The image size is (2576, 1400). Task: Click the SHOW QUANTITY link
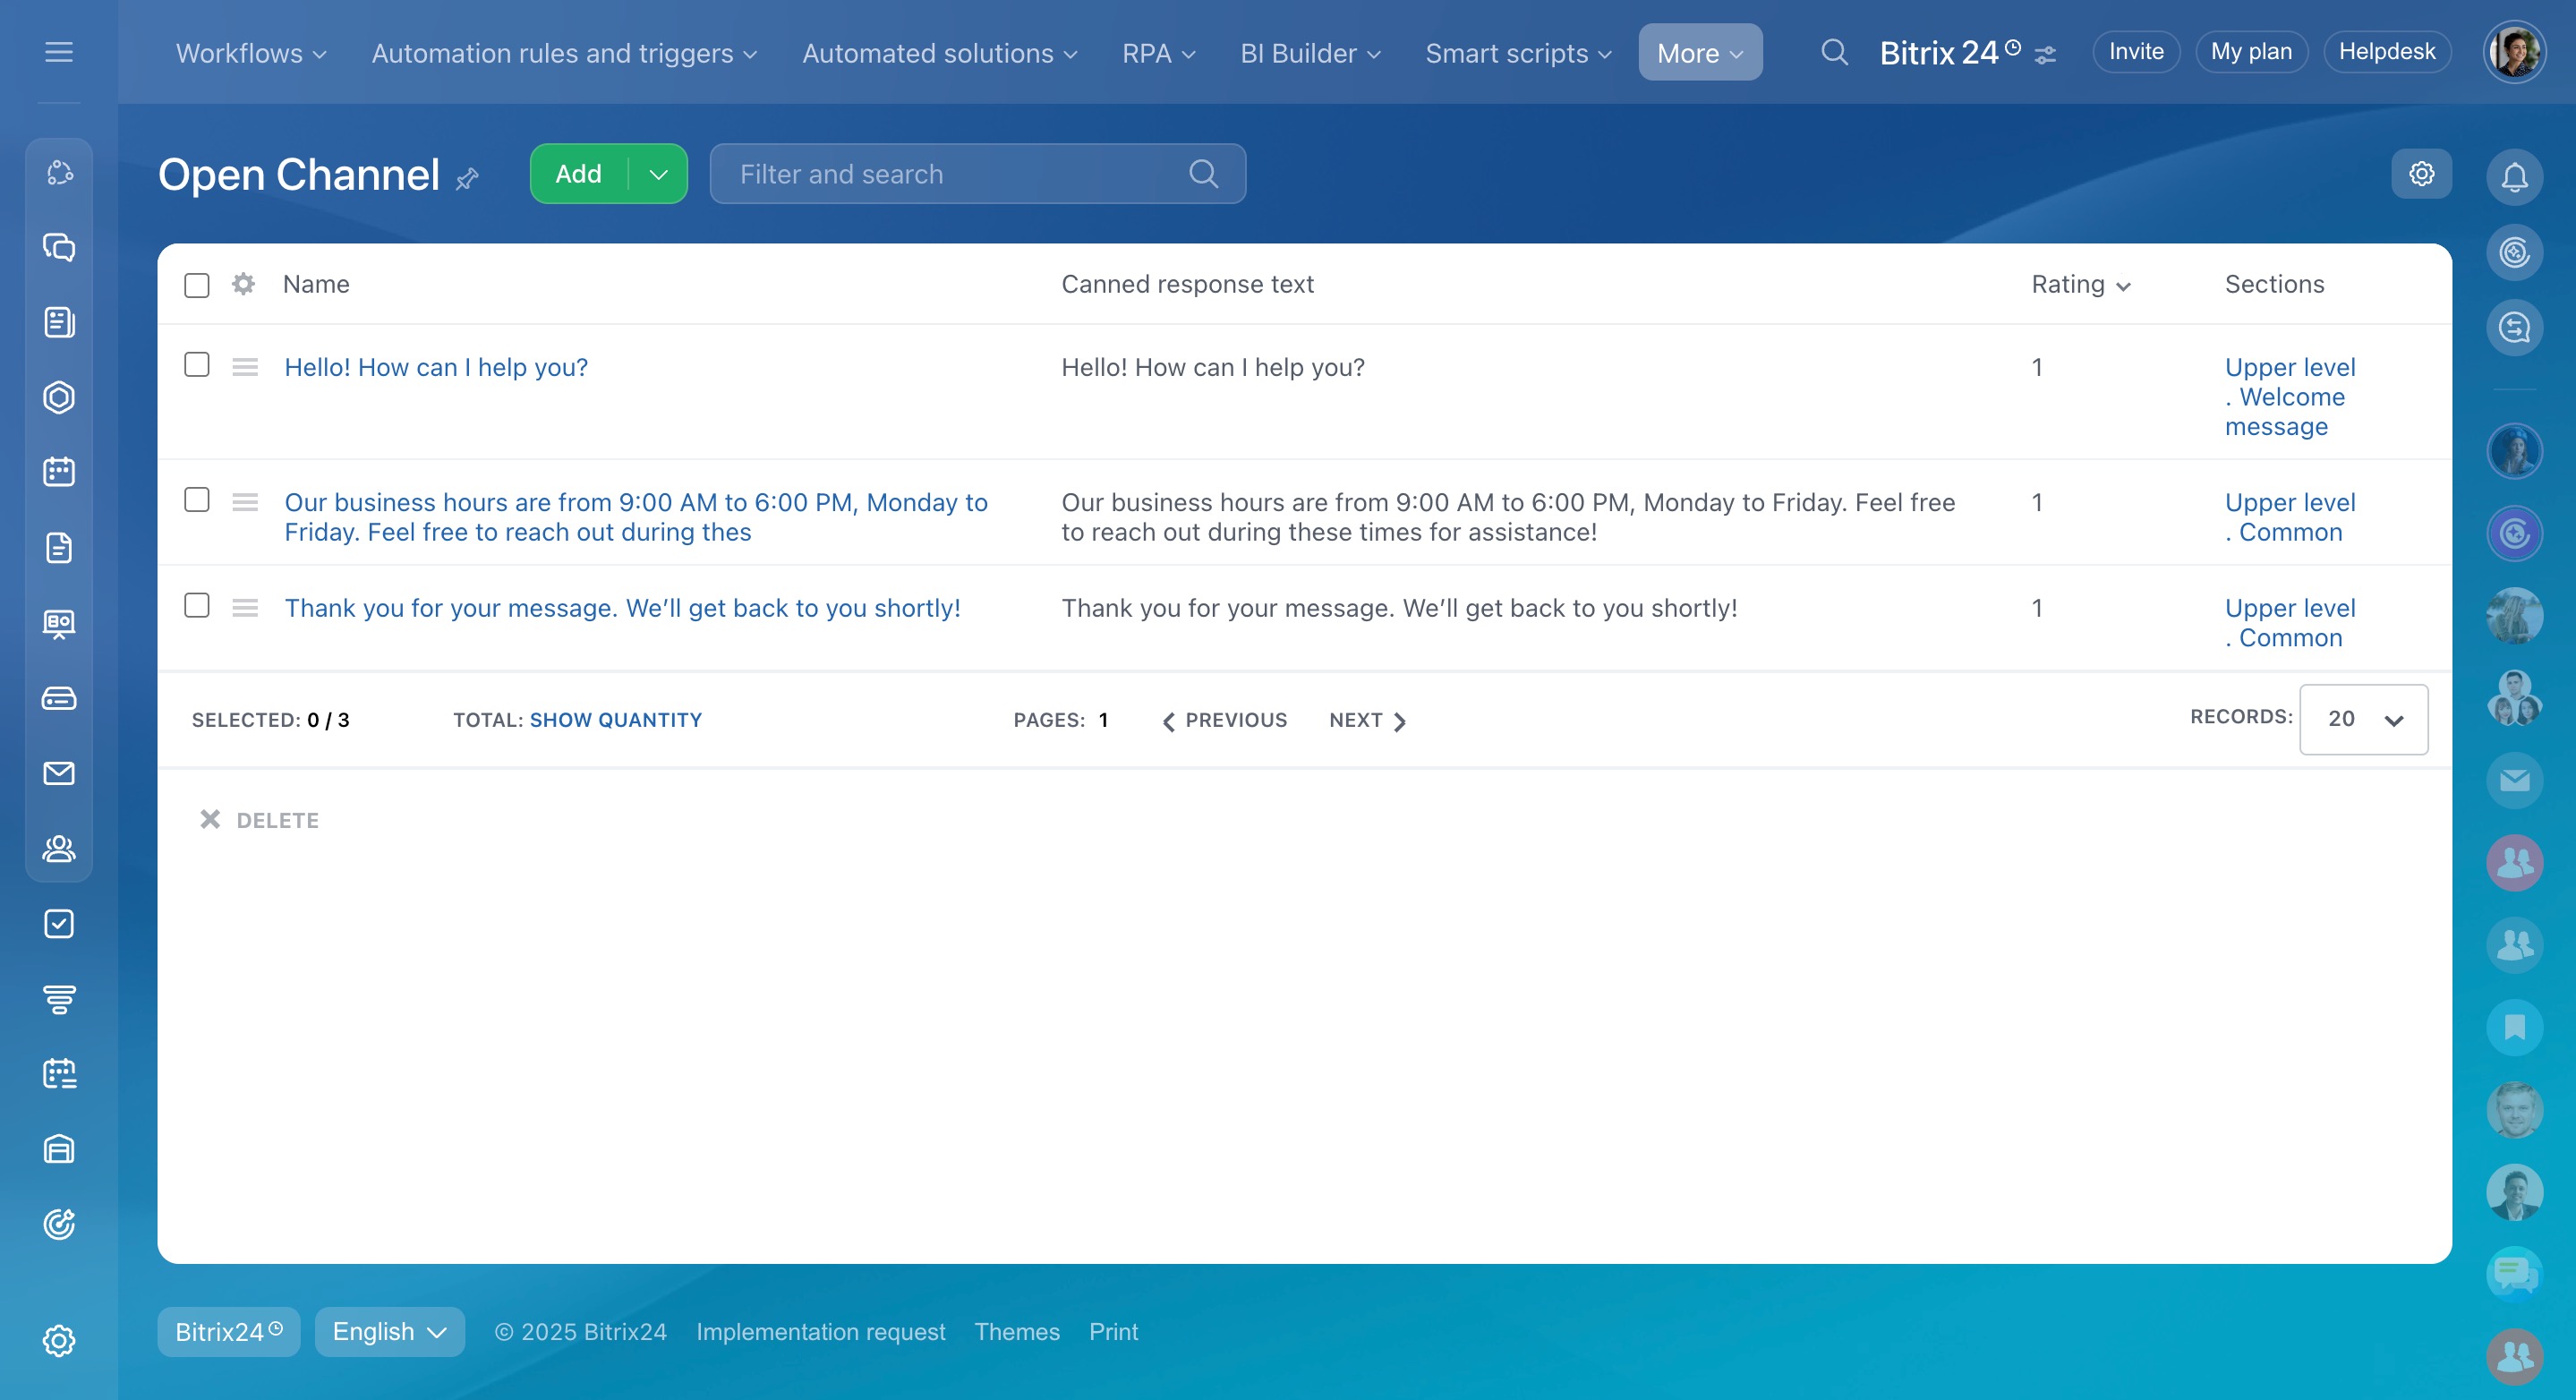point(615,720)
